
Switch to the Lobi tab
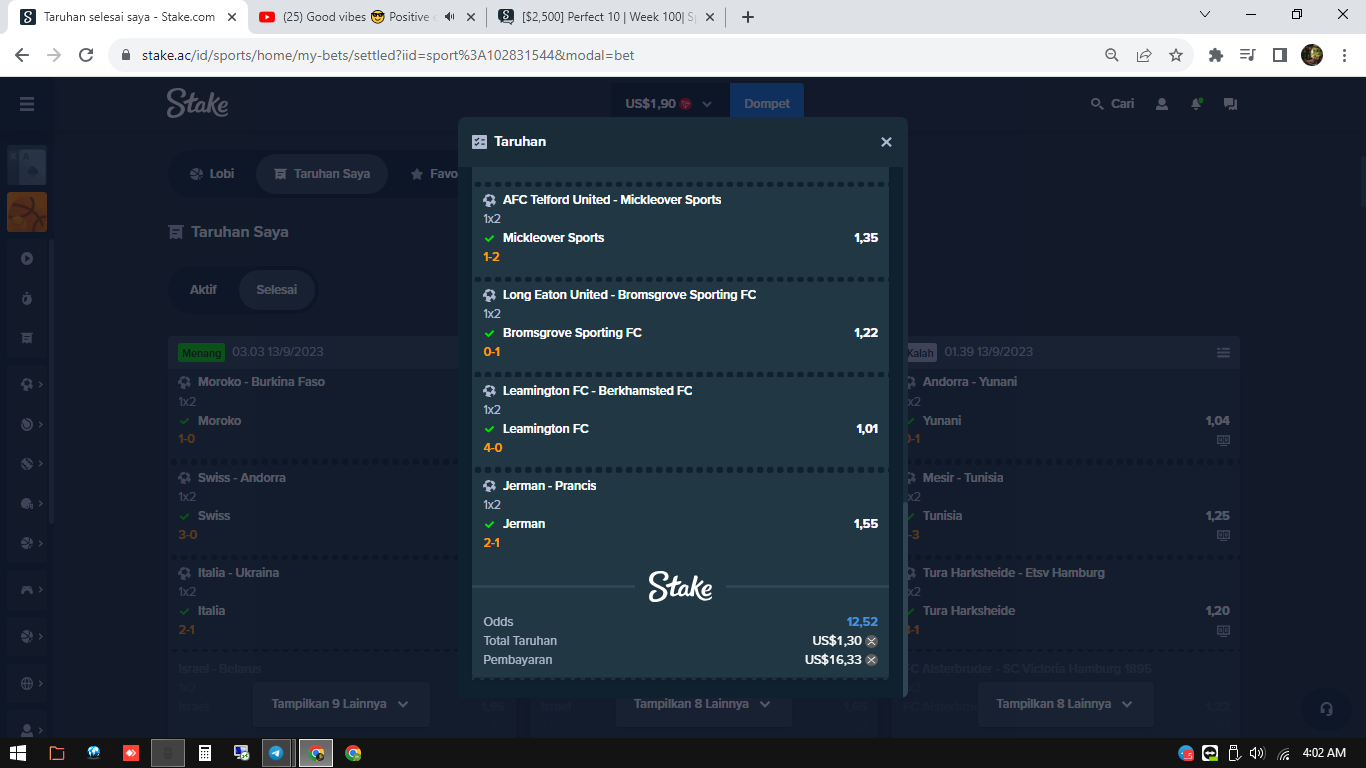point(212,174)
